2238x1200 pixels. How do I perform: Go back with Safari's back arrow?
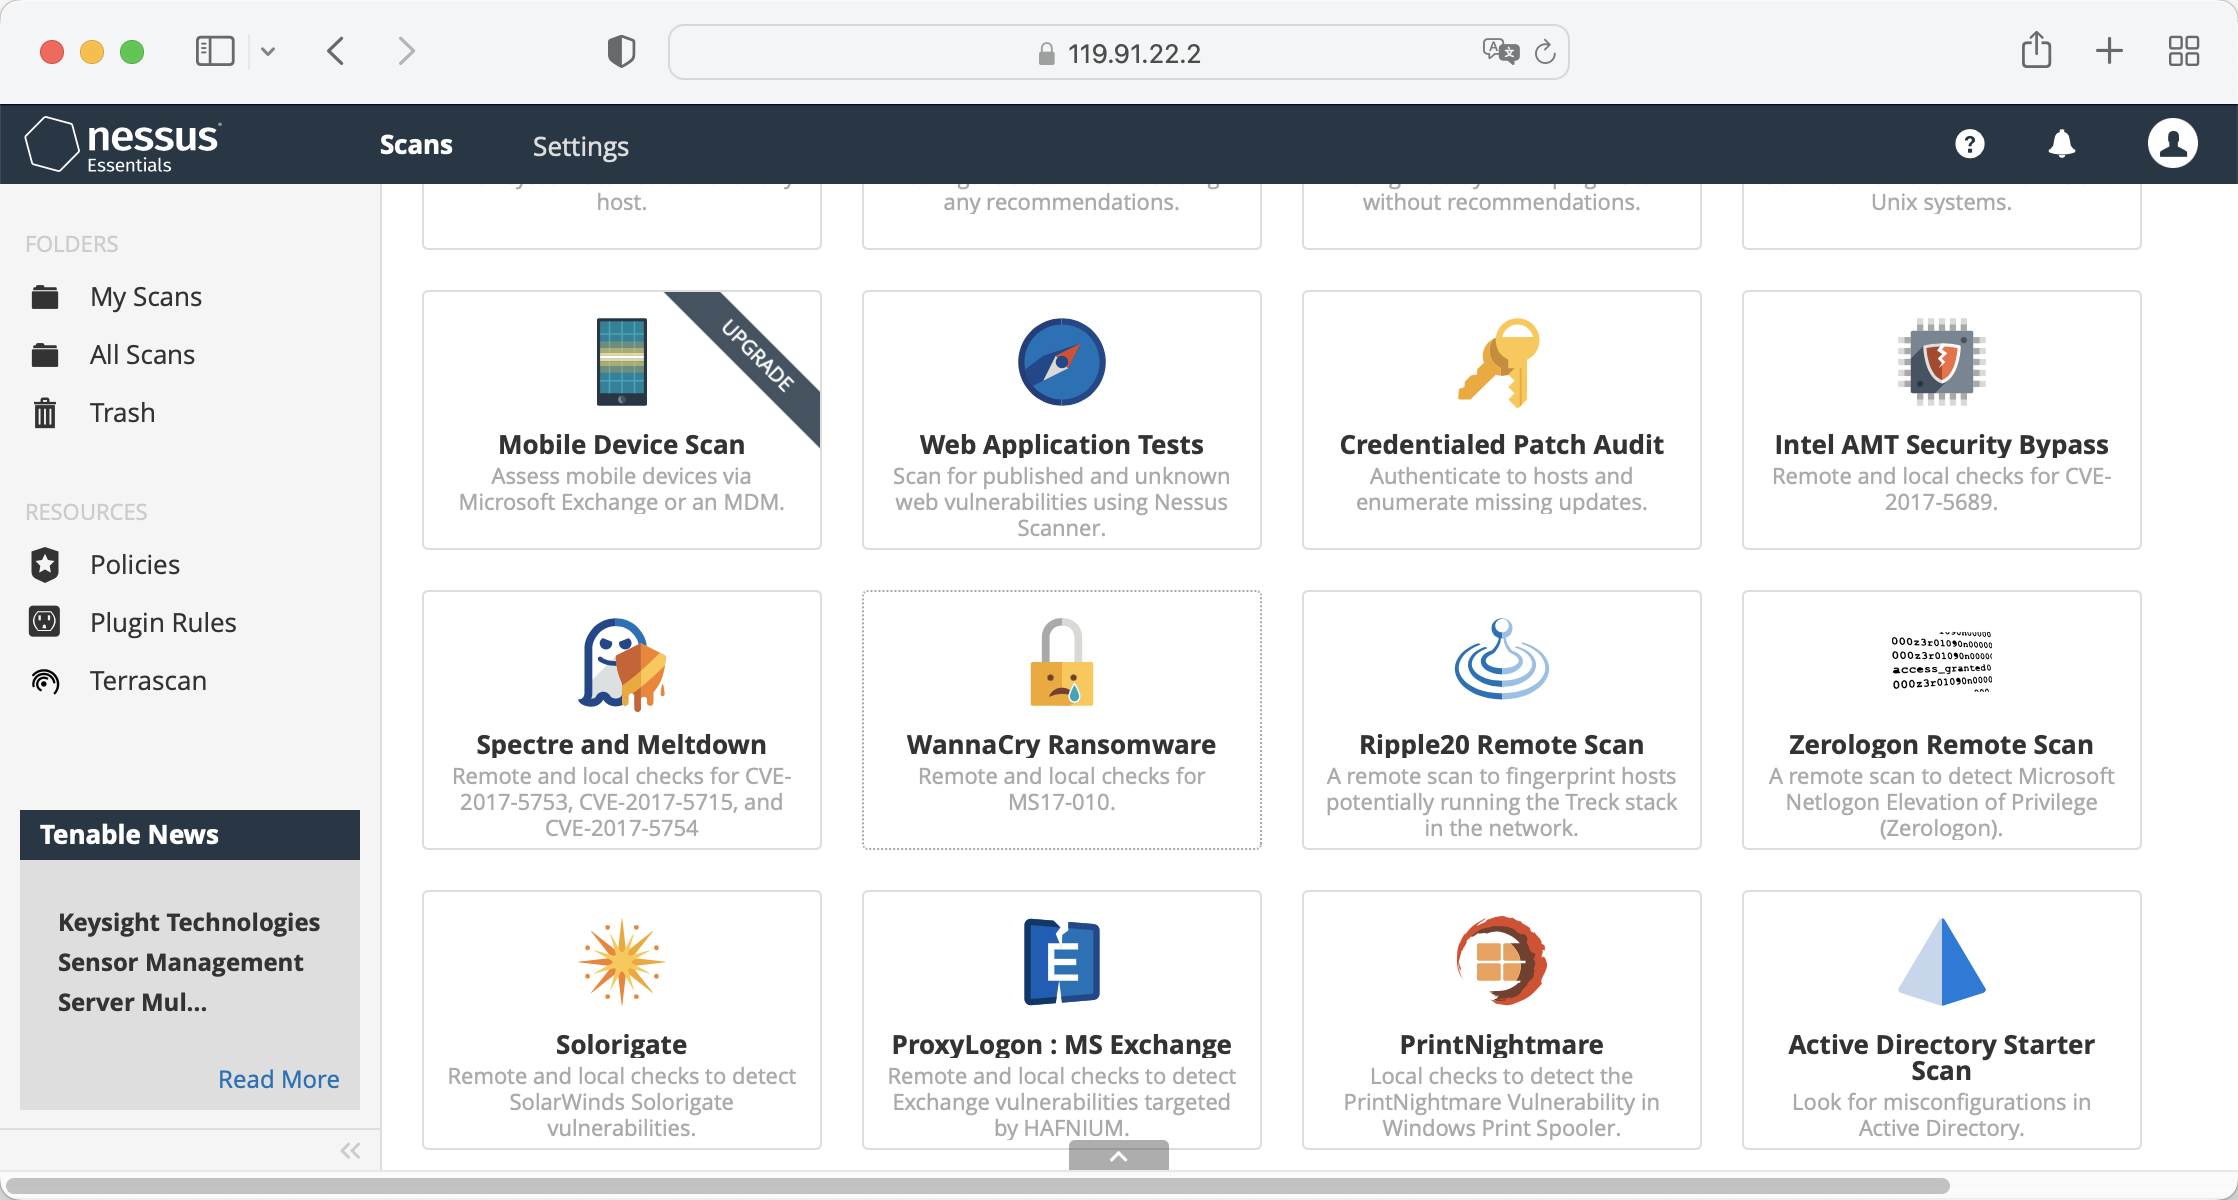pos(336,51)
